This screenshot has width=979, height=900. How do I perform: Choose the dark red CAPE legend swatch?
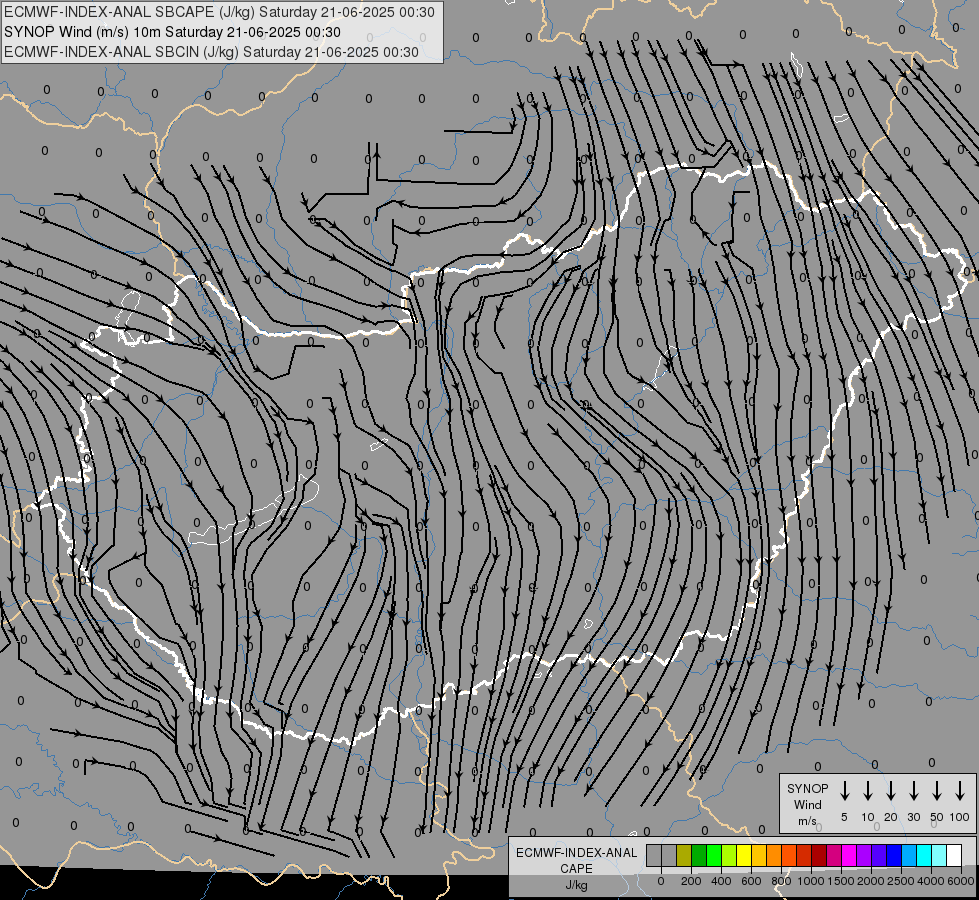pos(819,855)
